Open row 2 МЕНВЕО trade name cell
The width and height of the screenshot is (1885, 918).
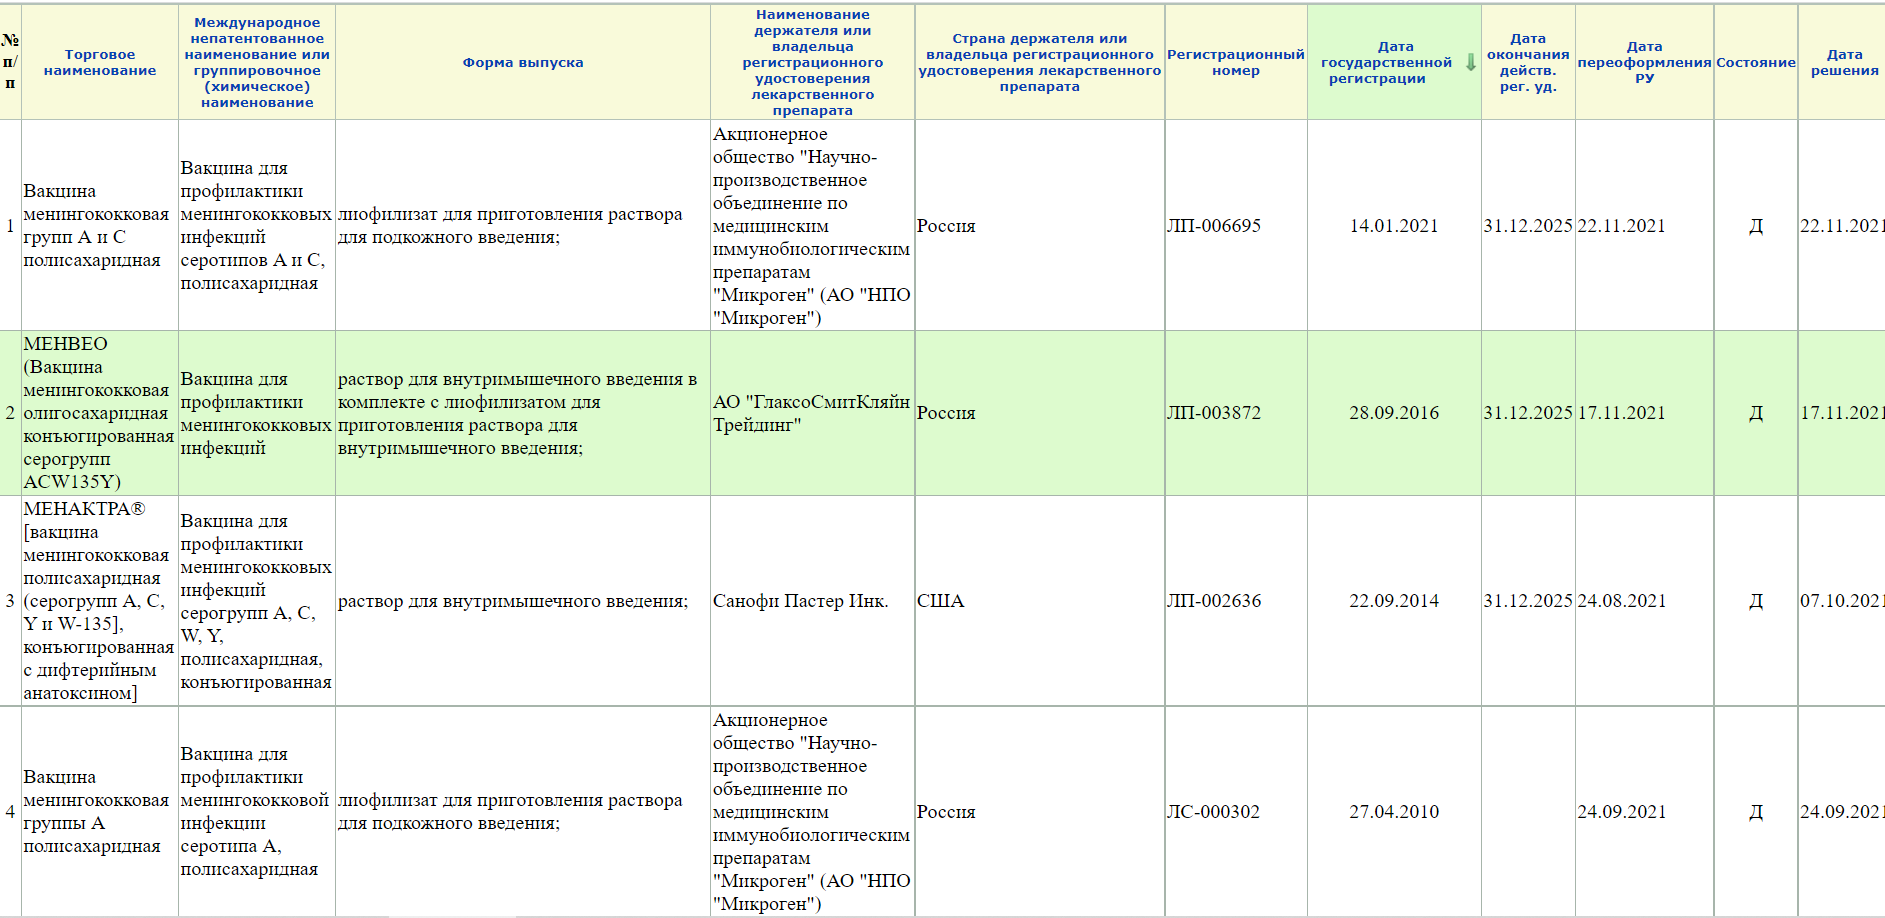pyautogui.click(x=99, y=413)
